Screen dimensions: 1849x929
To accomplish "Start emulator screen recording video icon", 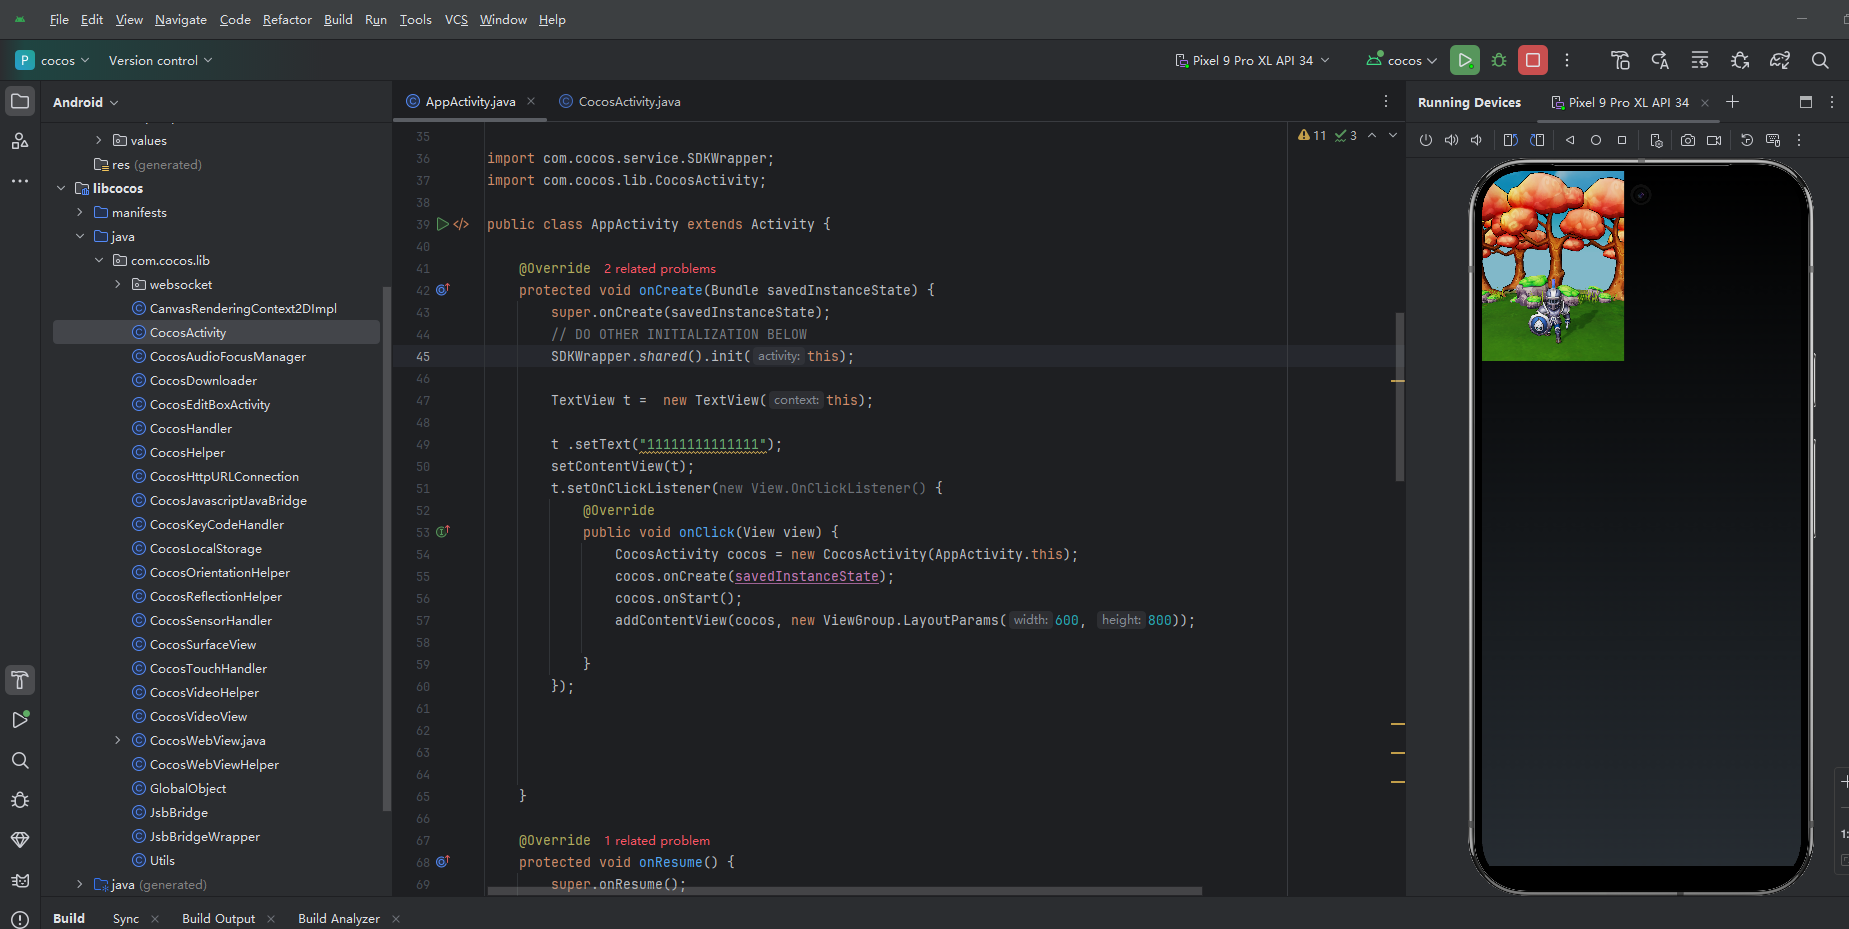I will click(1714, 140).
